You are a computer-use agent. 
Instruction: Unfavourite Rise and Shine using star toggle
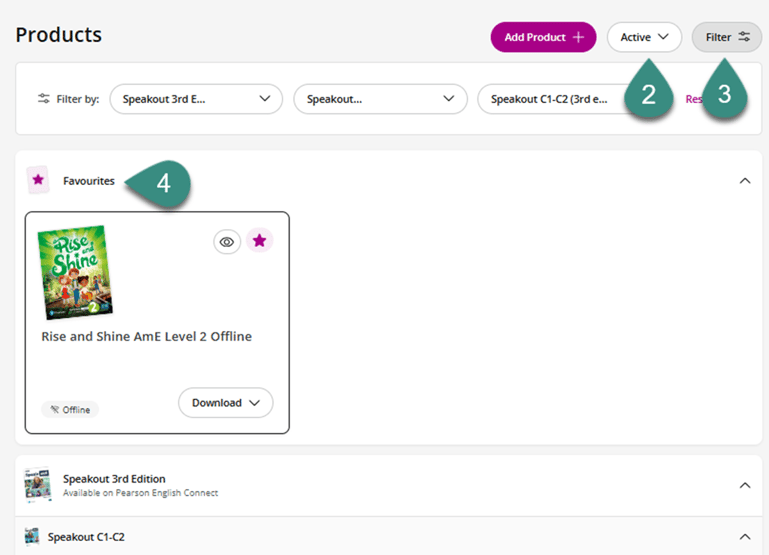259,241
